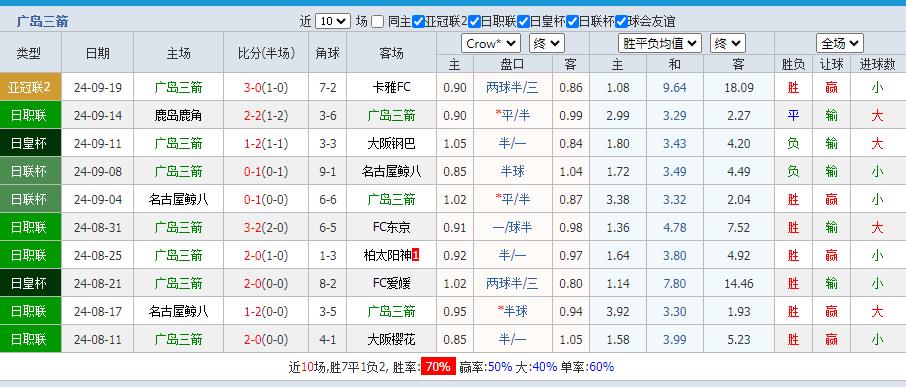Click the red card badge beside 柏太阳神
Viewport: 906px width, 387px height.
pyautogui.click(x=415, y=255)
